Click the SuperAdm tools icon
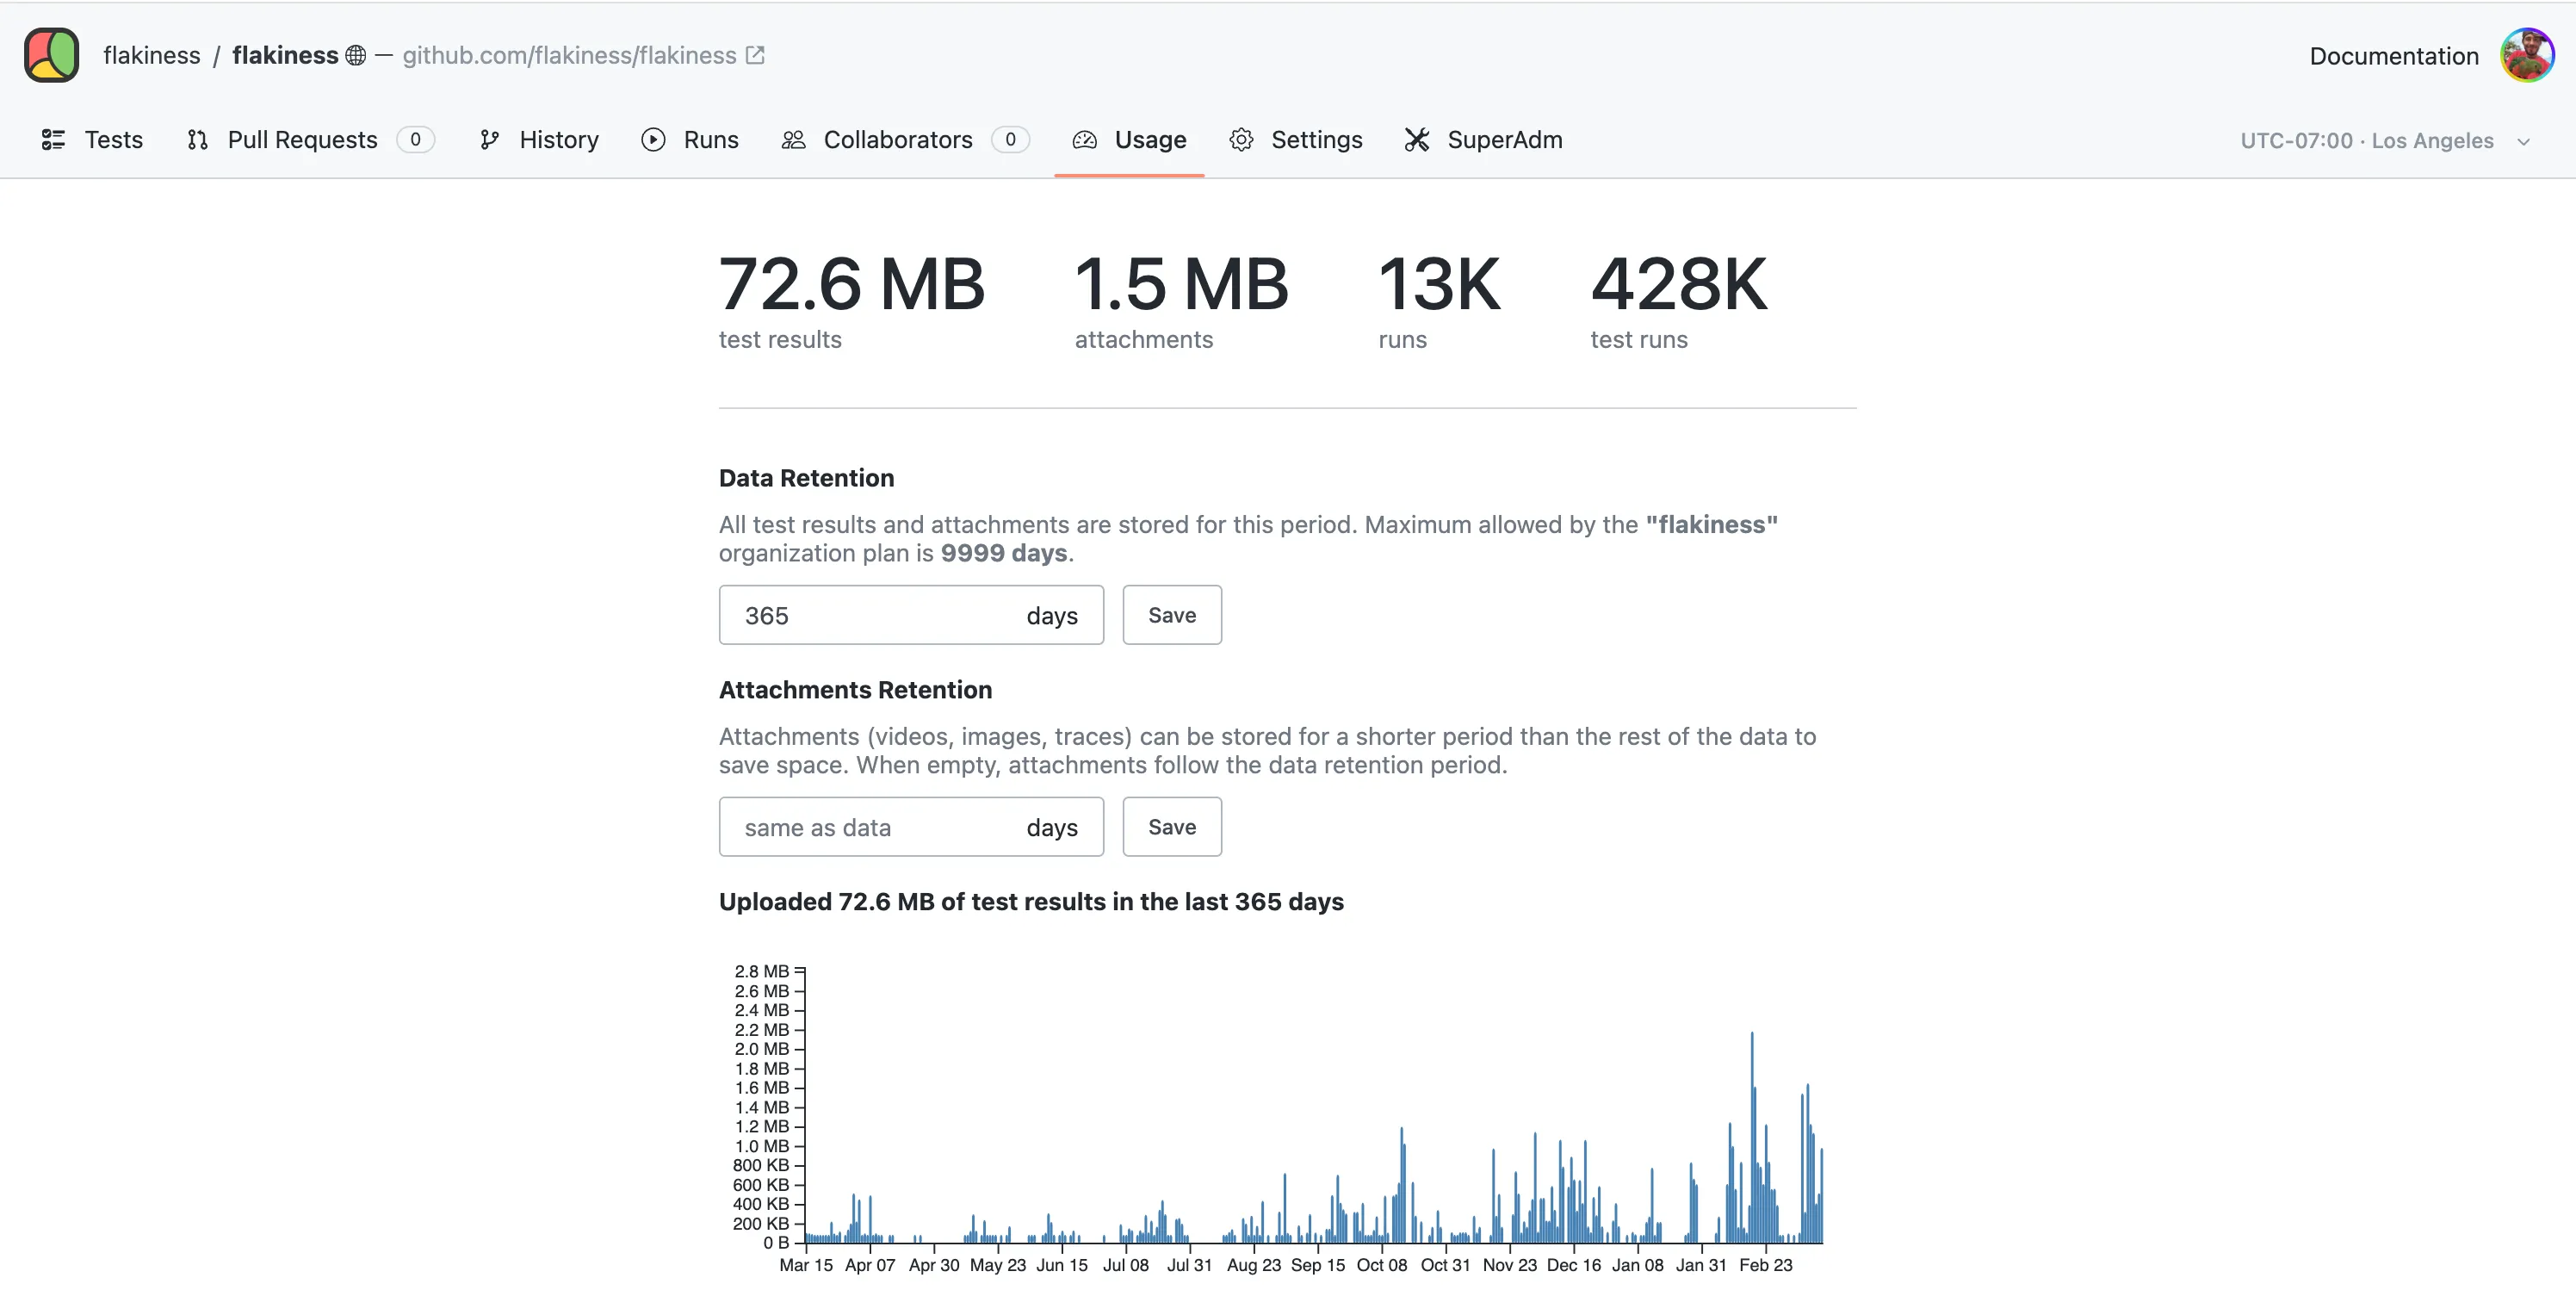The image size is (2576, 1290). [1416, 140]
